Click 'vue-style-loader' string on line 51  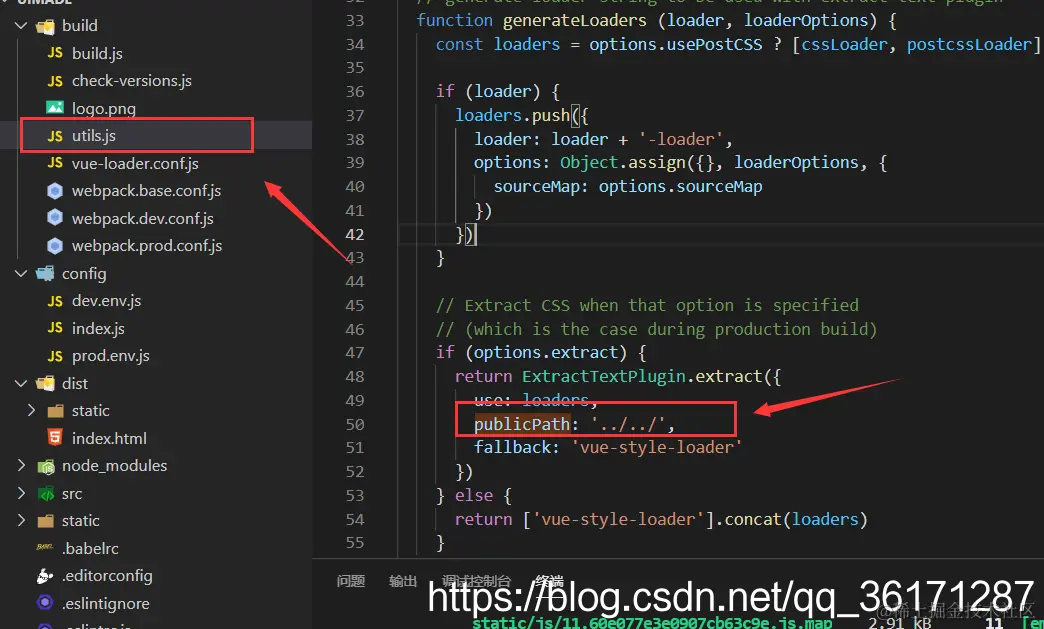coord(656,447)
